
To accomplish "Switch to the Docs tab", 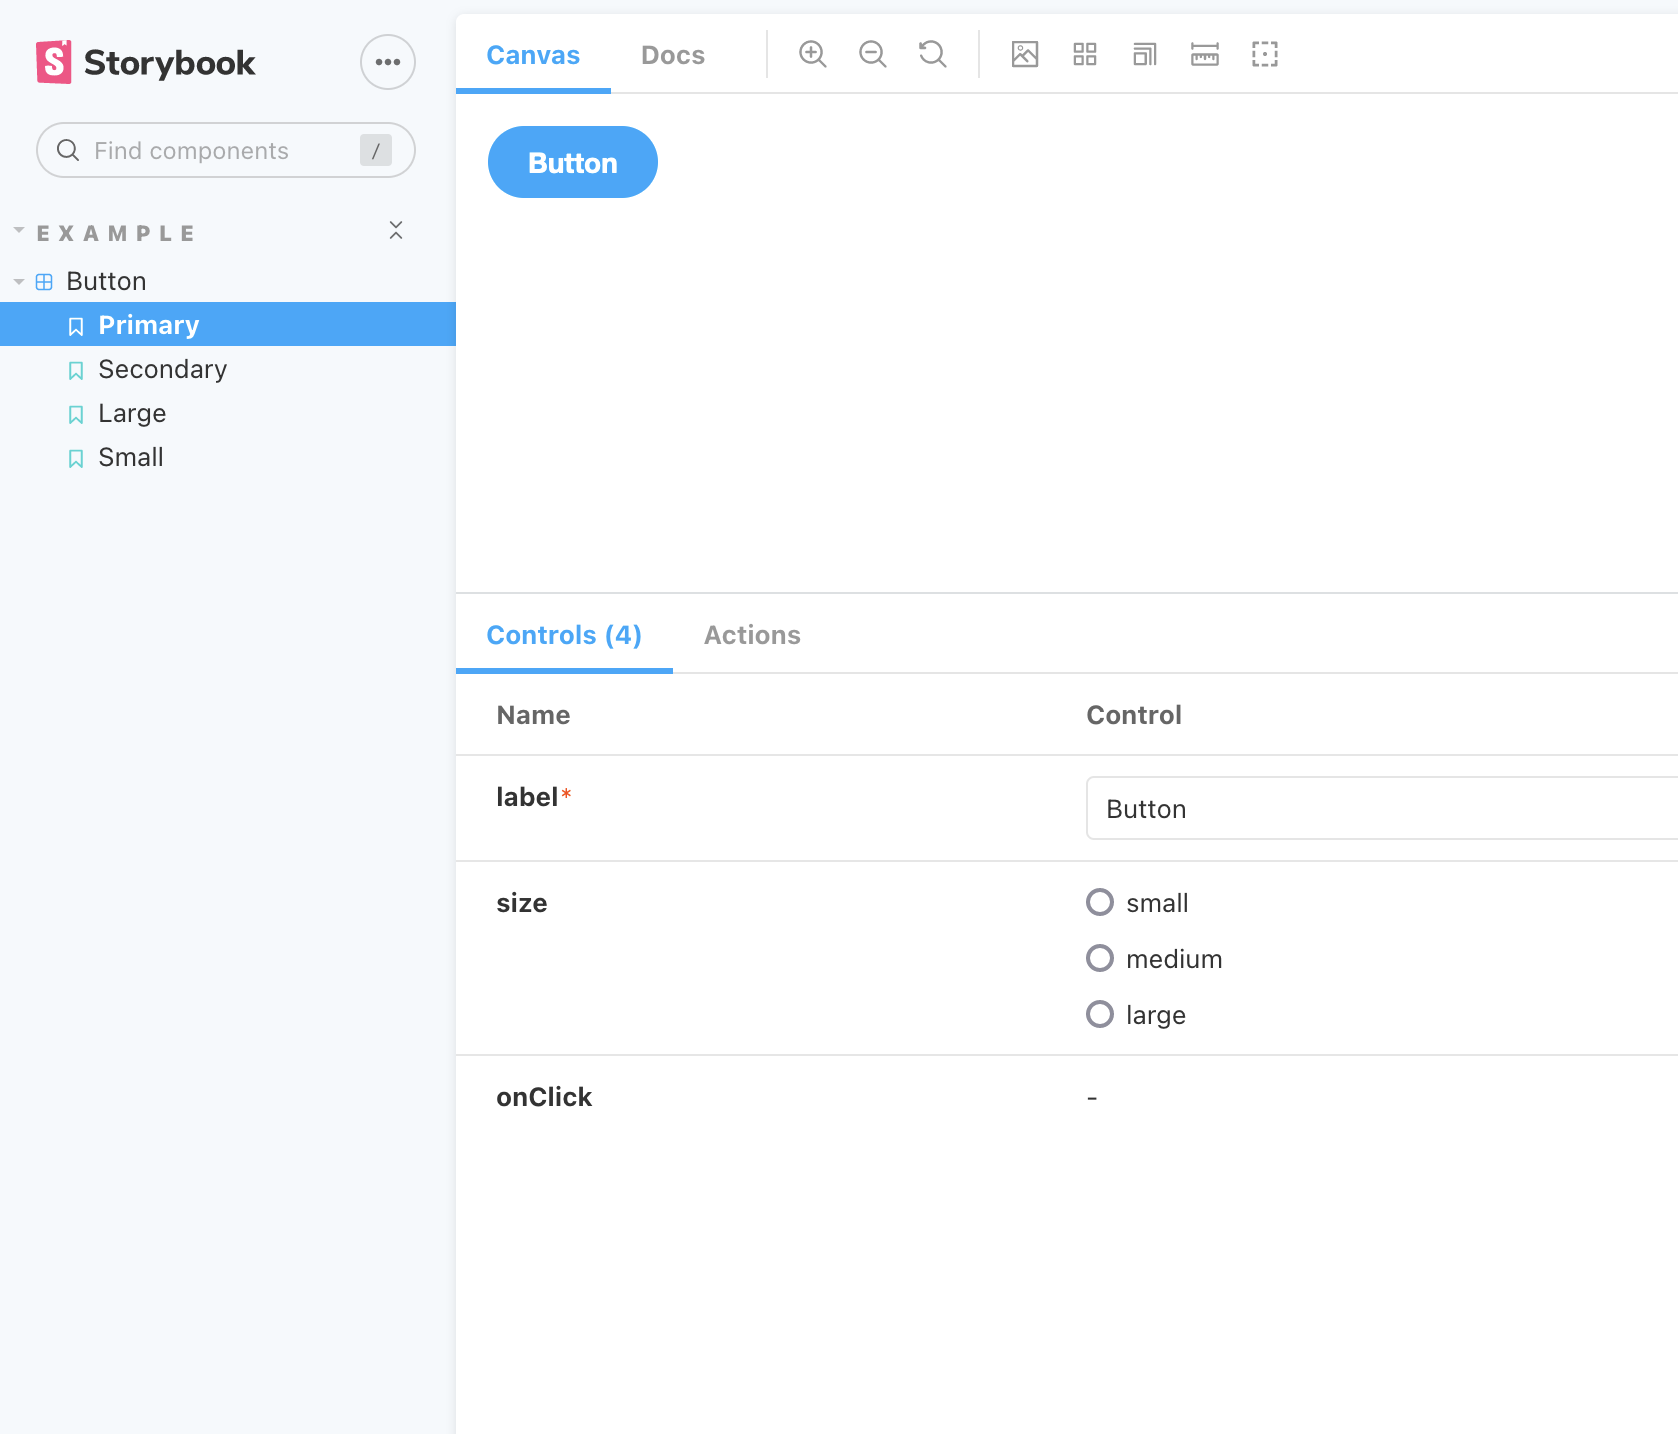I will click(x=672, y=55).
